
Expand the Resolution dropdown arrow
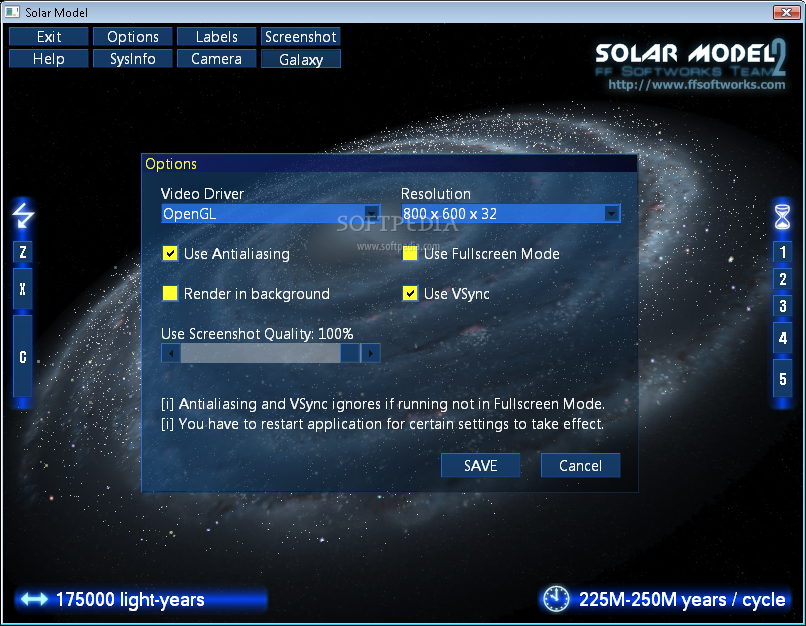coord(611,213)
